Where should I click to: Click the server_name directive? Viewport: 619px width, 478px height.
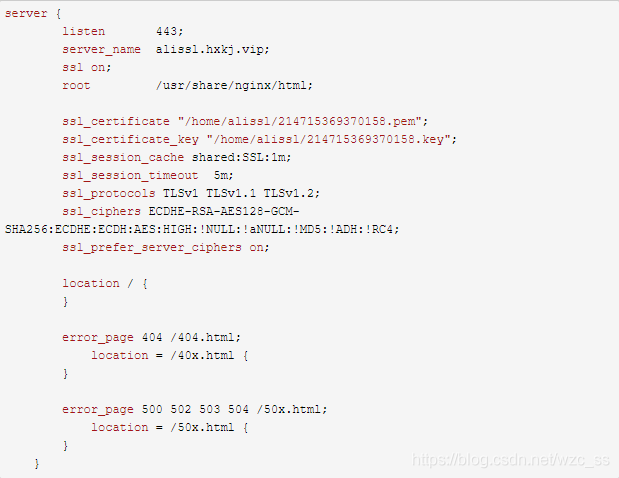(101, 50)
